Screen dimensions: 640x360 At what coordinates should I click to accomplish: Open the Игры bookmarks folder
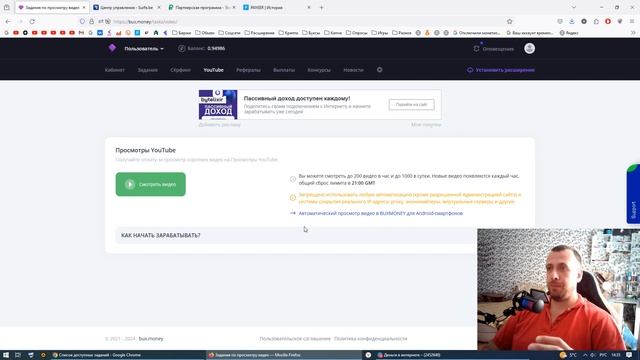(380, 33)
